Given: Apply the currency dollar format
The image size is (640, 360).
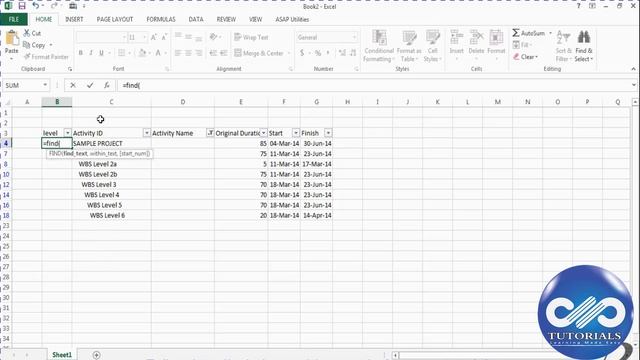Looking at the screenshot, I should click(302, 53).
